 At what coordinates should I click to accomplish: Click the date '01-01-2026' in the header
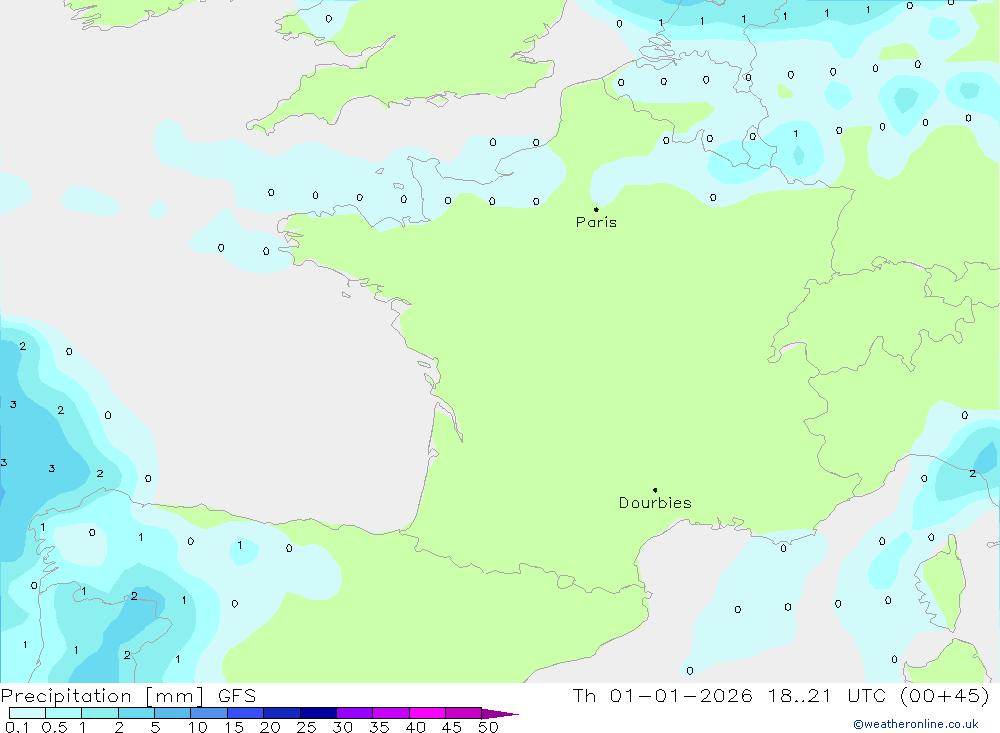click(x=680, y=695)
